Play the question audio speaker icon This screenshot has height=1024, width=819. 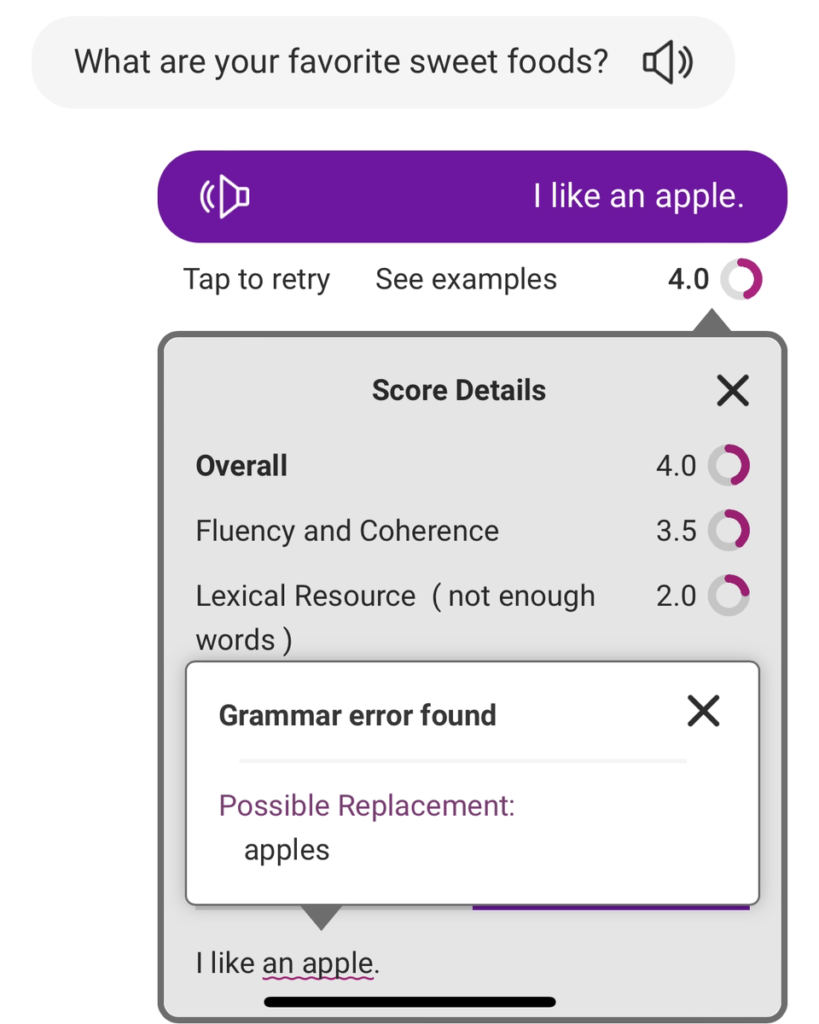tap(667, 63)
